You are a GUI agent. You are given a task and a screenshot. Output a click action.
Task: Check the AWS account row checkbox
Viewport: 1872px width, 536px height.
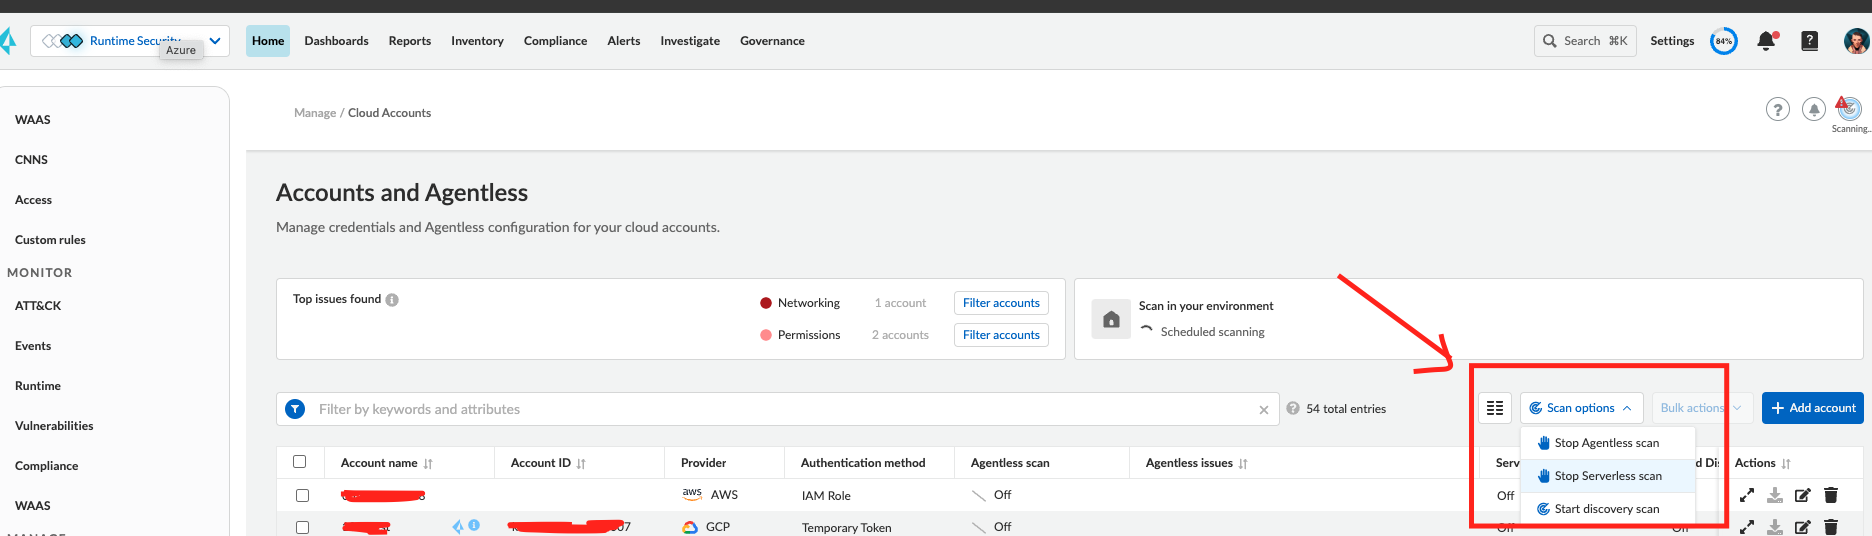coord(302,495)
